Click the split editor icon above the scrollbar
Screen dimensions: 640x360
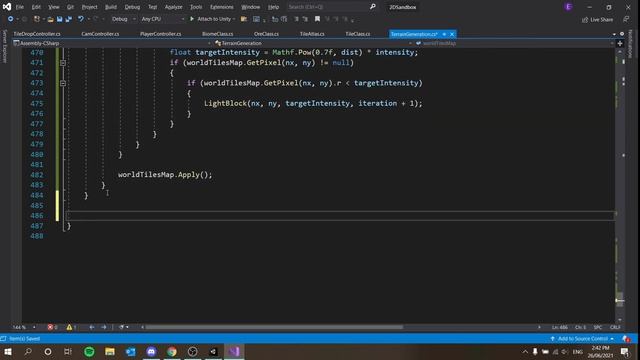620,43
